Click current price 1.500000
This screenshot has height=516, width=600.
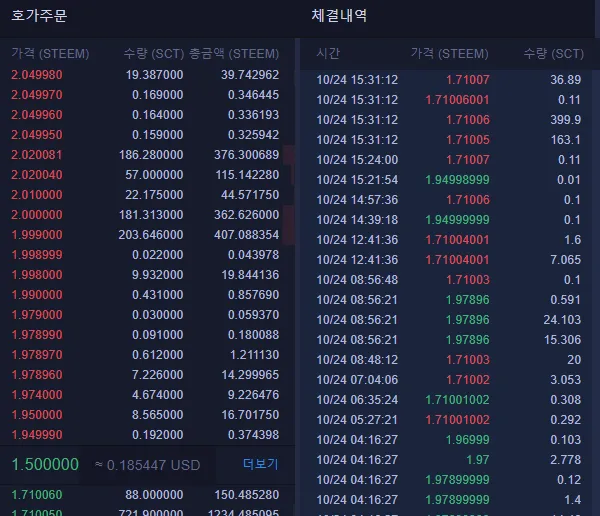click(x=45, y=464)
